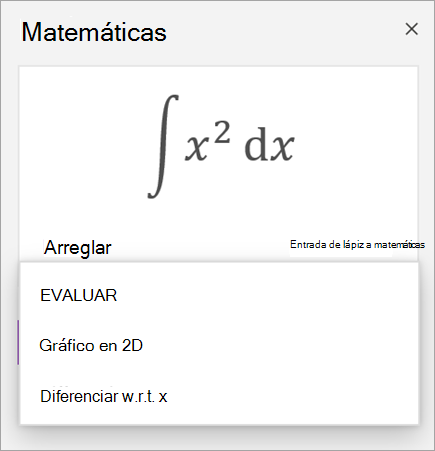Click Entrada de lápiz a matemáticas
435x451 pixels.
coord(357,245)
